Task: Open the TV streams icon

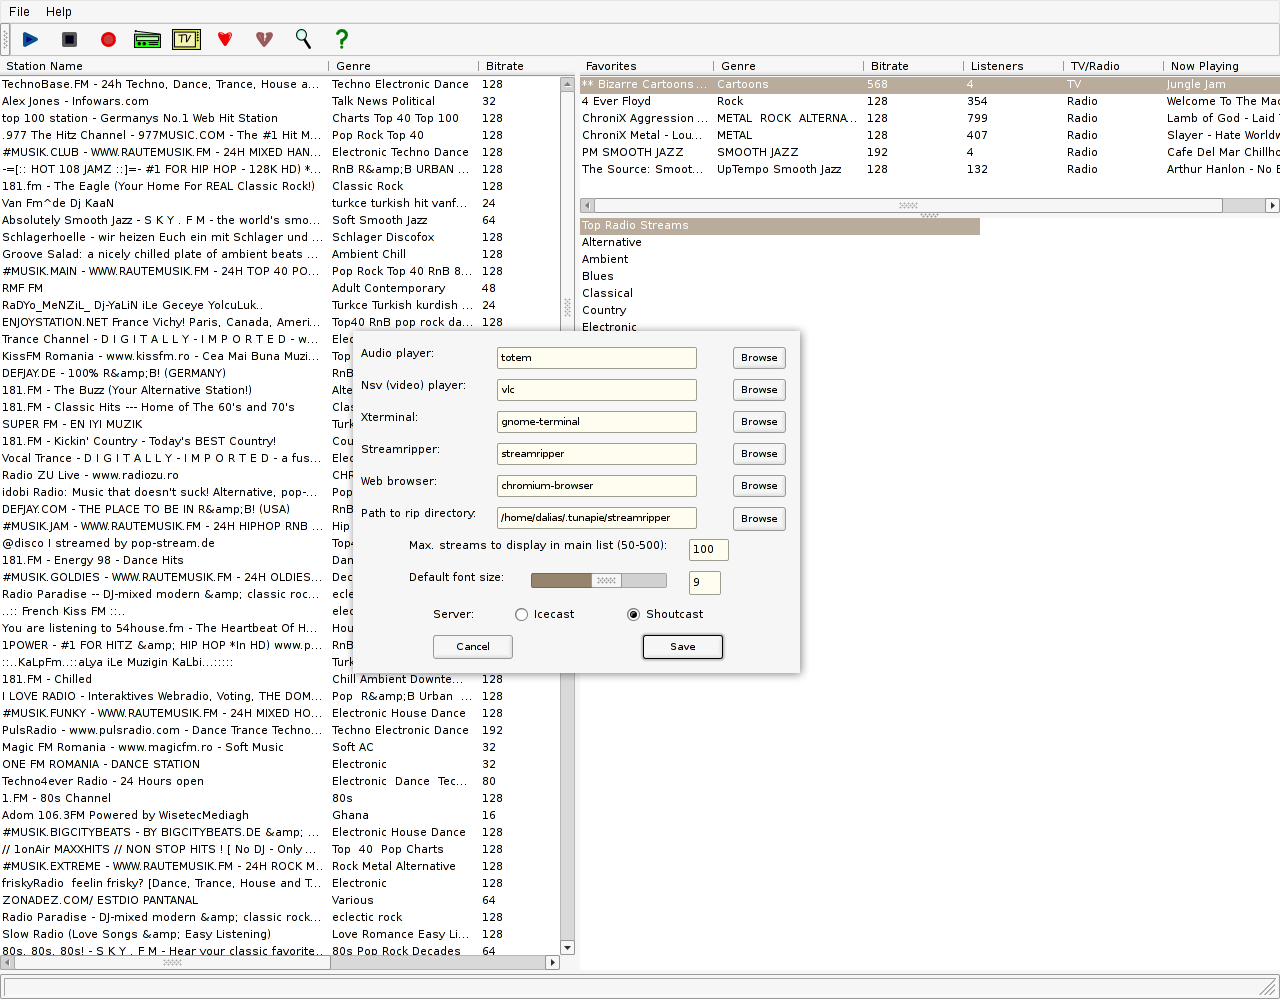Action: coord(186,39)
